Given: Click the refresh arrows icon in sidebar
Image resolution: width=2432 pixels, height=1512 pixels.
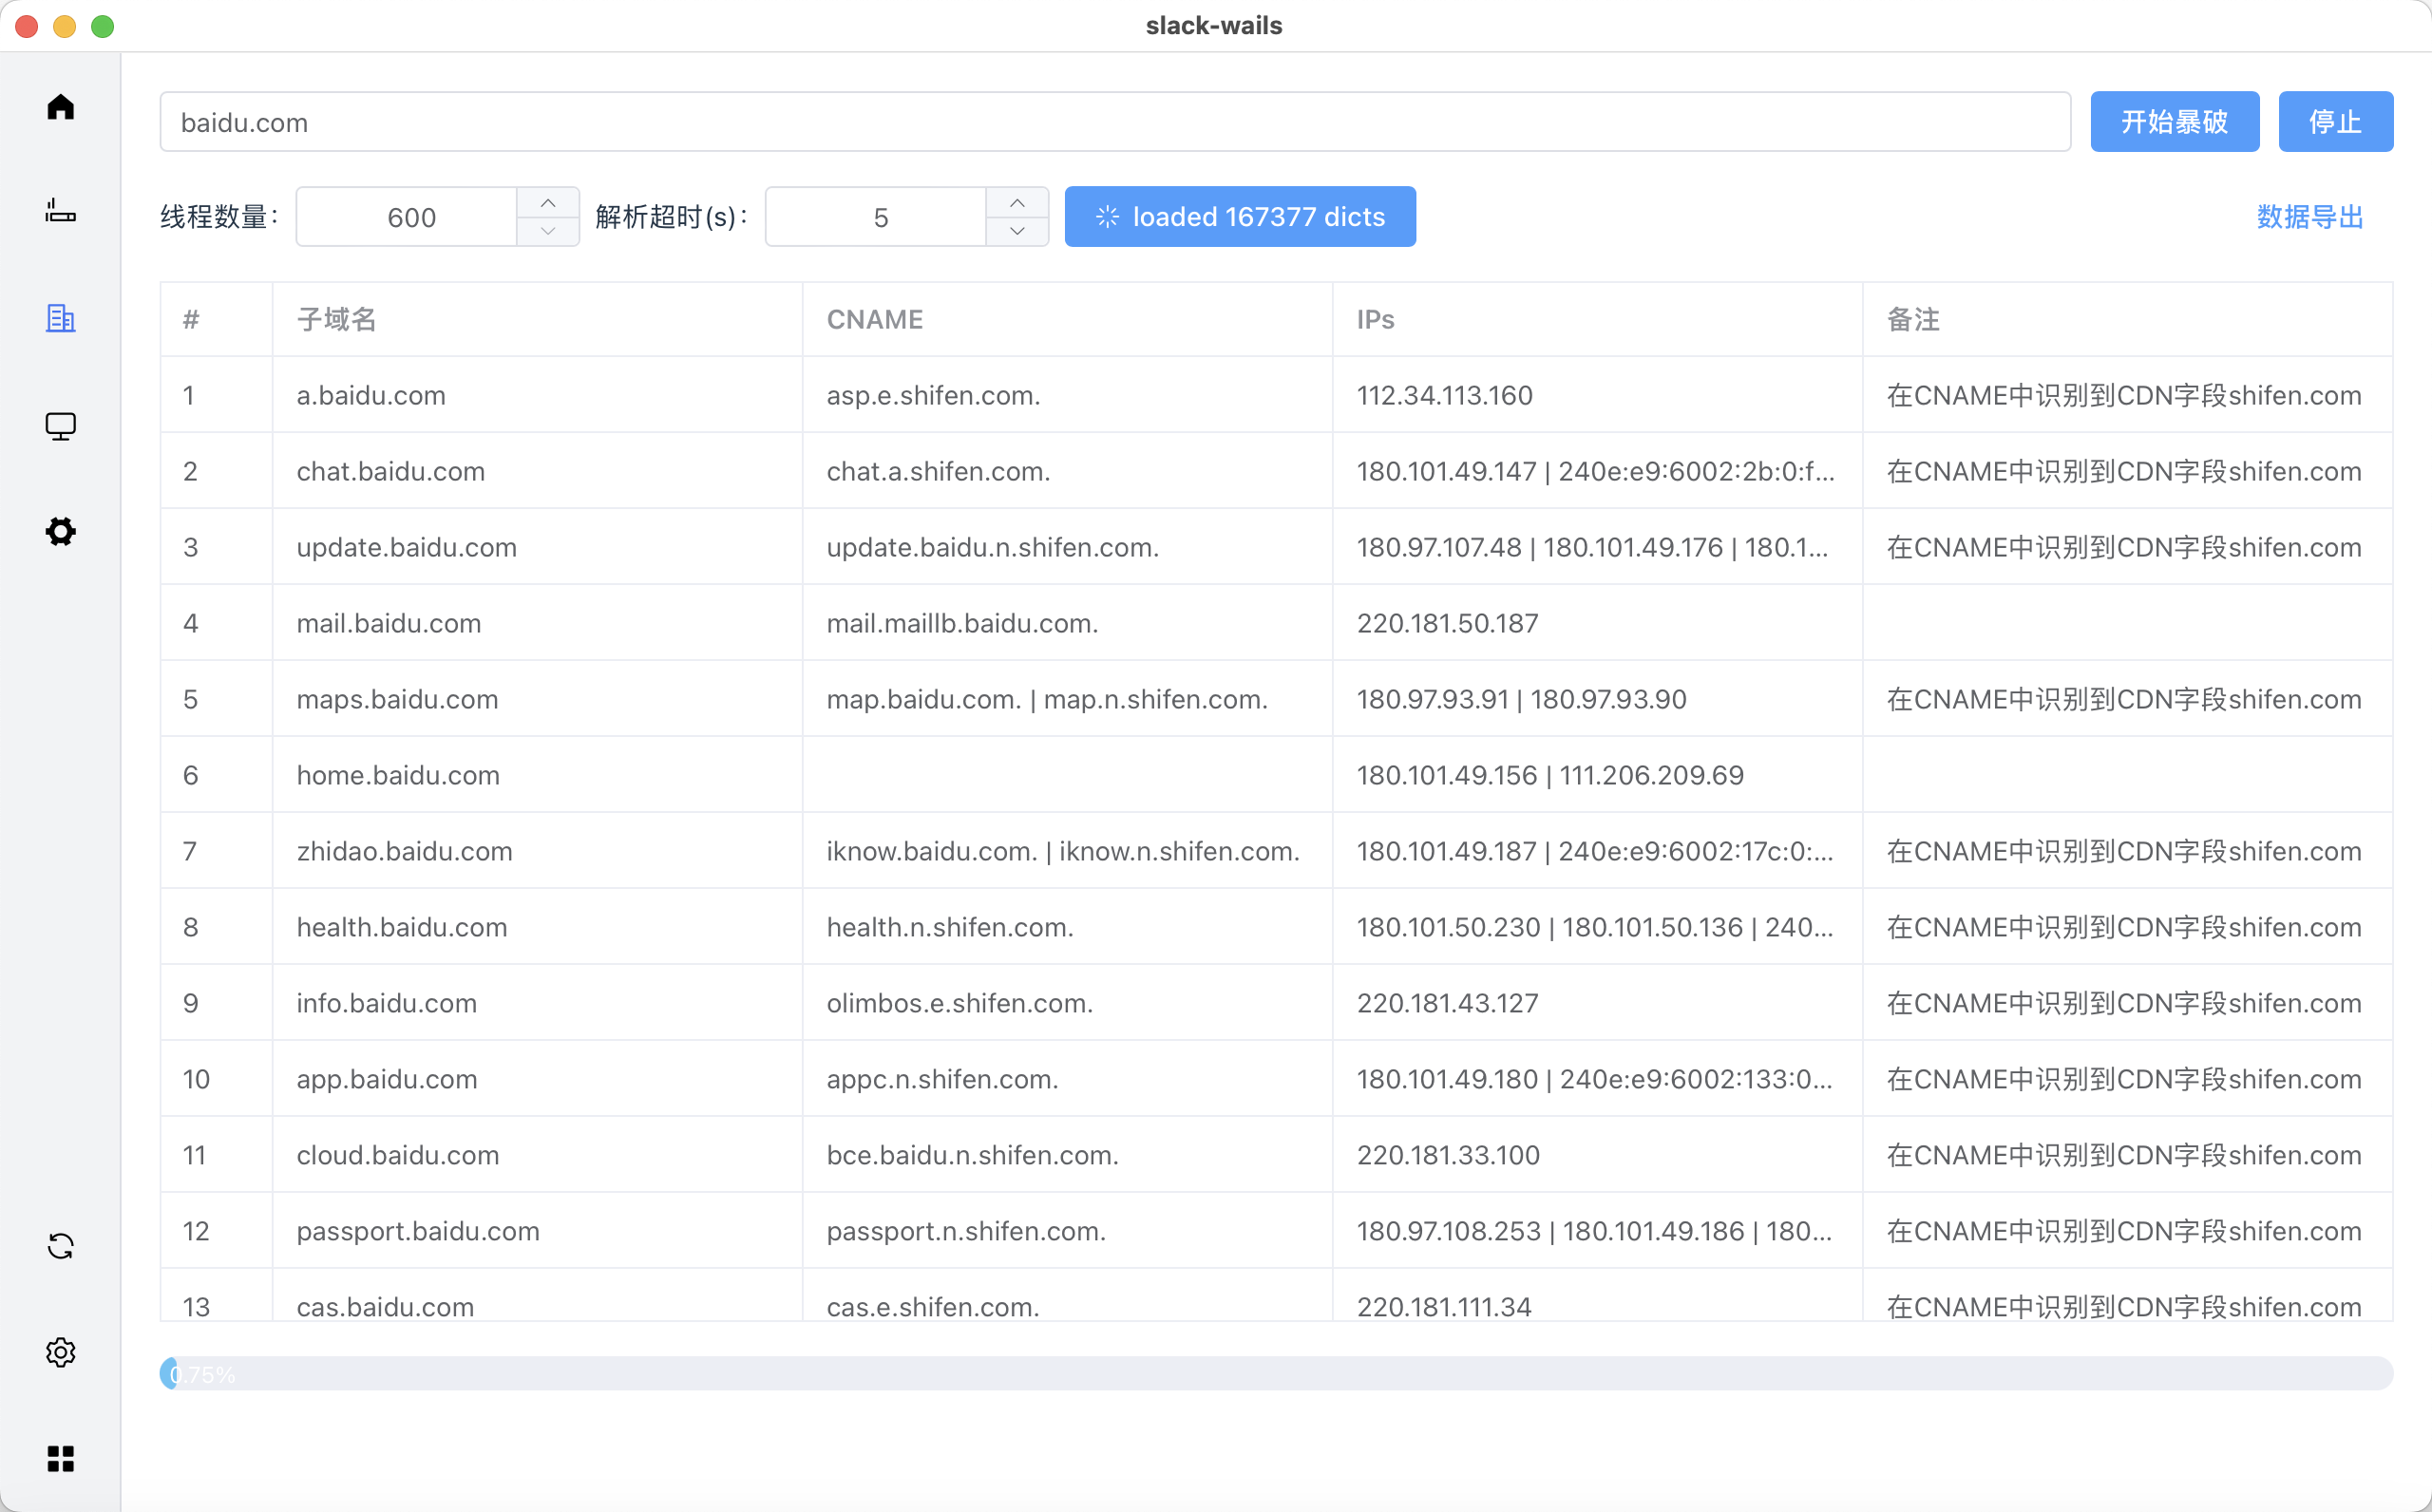Looking at the screenshot, I should coord(60,1246).
